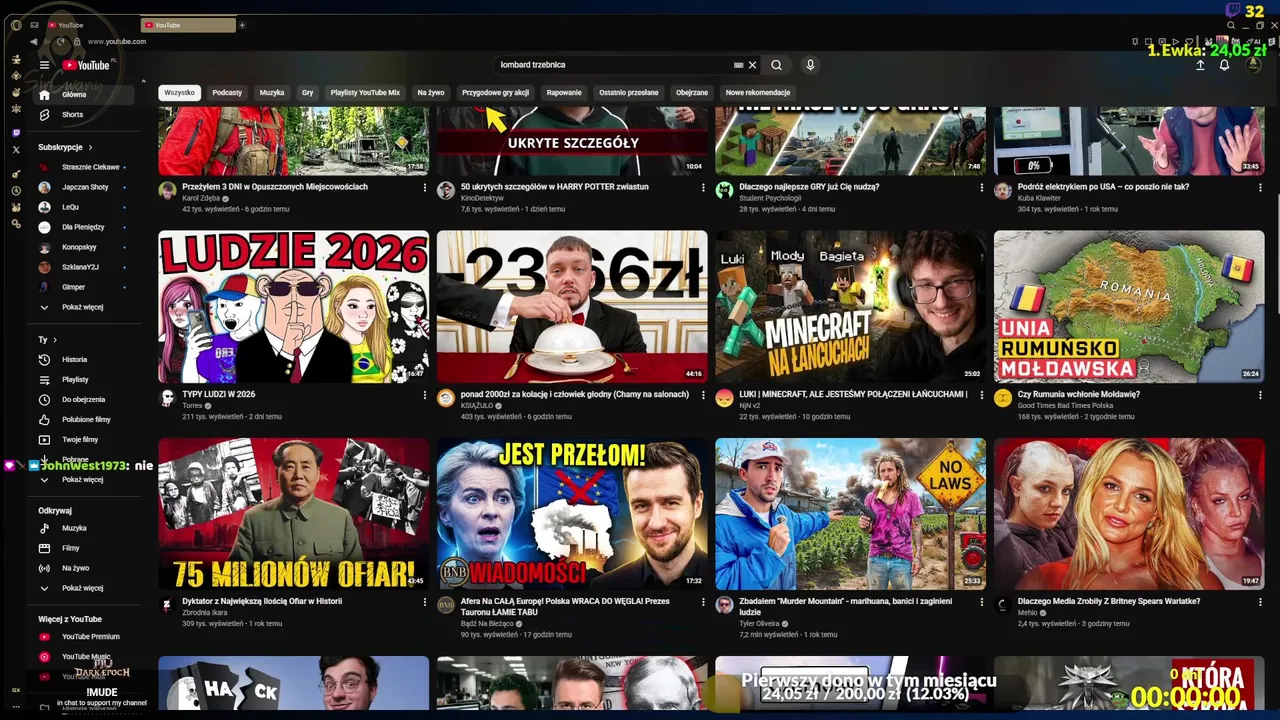Play the Jest przełom Wiadomości thumbnail
The width and height of the screenshot is (1280, 720).
pyautogui.click(x=572, y=514)
